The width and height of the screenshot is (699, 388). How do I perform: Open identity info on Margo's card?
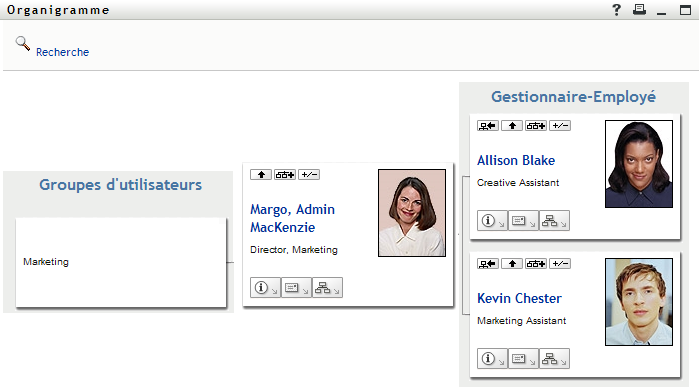tap(265, 288)
